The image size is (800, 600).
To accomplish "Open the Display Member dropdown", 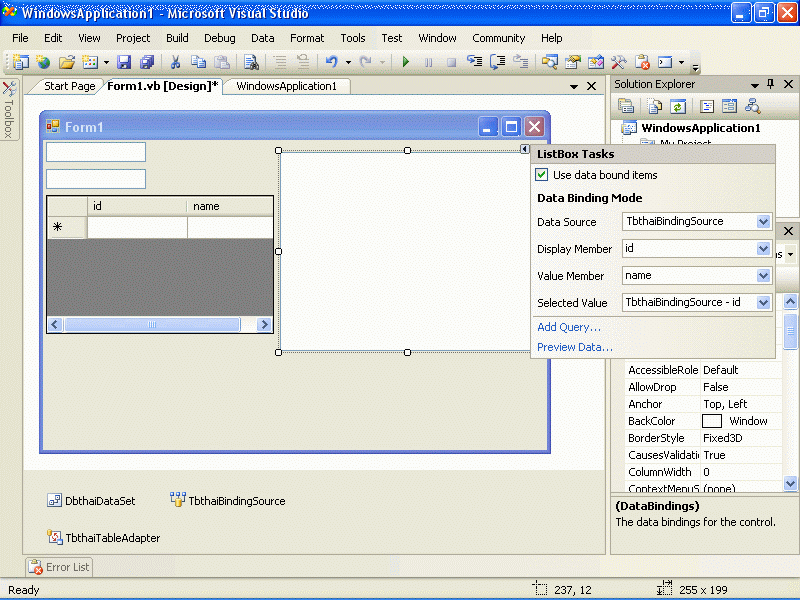I will click(763, 248).
